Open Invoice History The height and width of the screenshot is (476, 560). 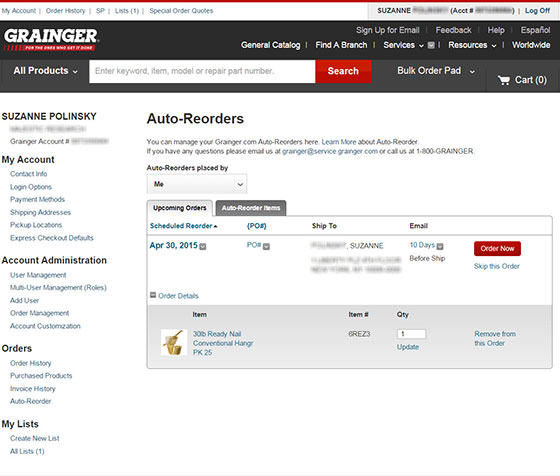click(33, 389)
